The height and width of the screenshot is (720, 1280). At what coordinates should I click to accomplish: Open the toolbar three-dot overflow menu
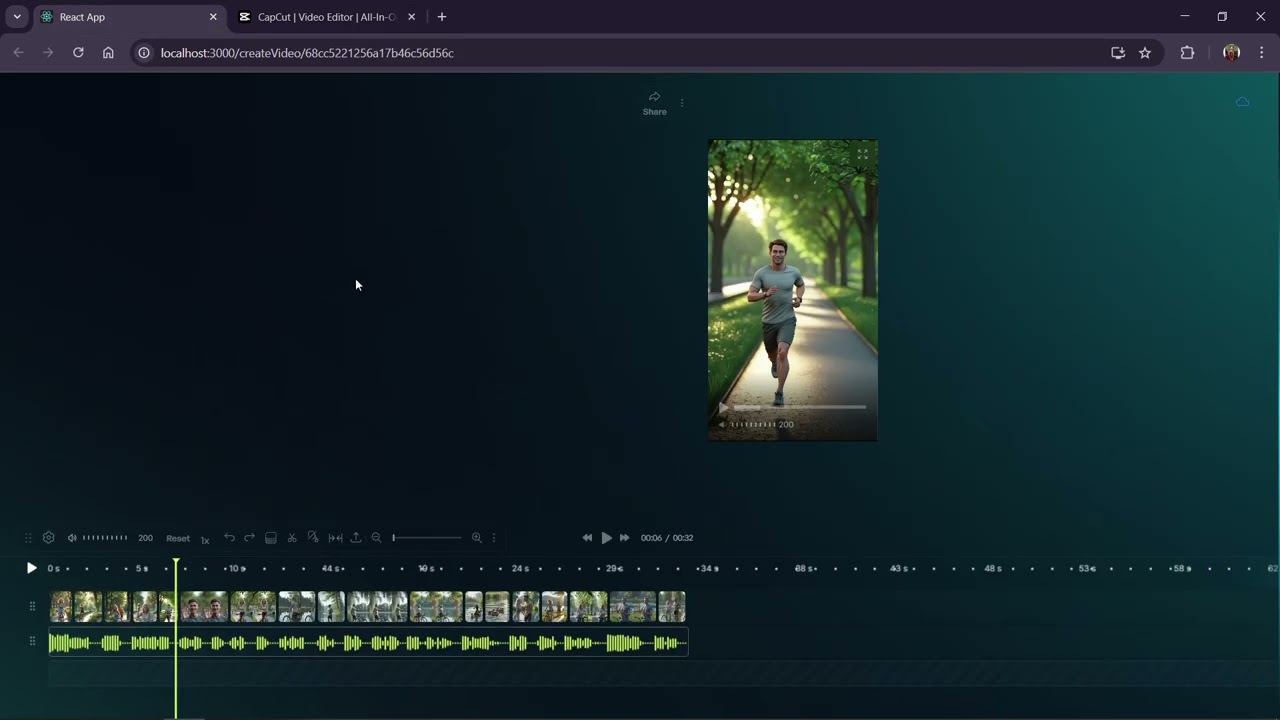click(x=494, y=538)
